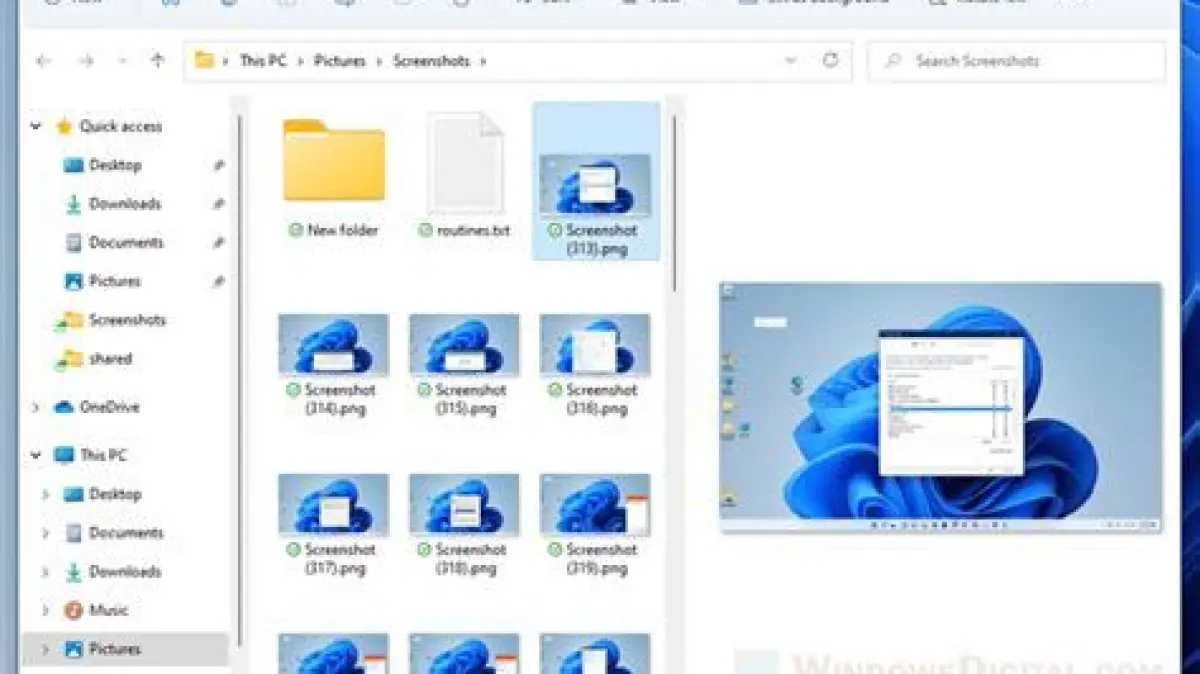Refresh the Screenshots folder view

coord(830,61)
